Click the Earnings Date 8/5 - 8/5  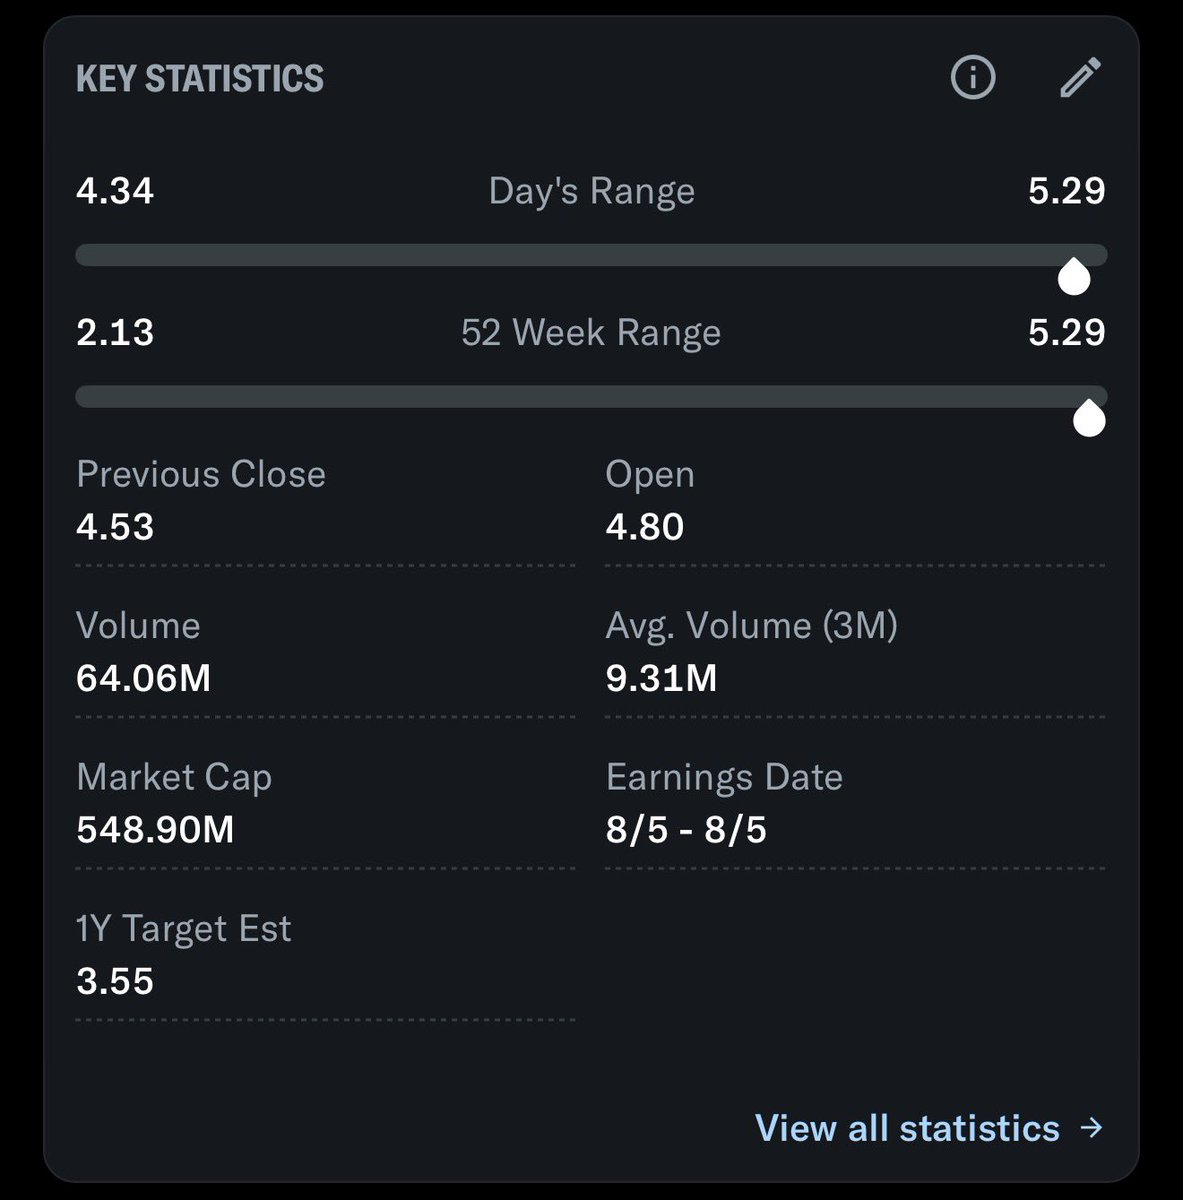coord(686,829)
